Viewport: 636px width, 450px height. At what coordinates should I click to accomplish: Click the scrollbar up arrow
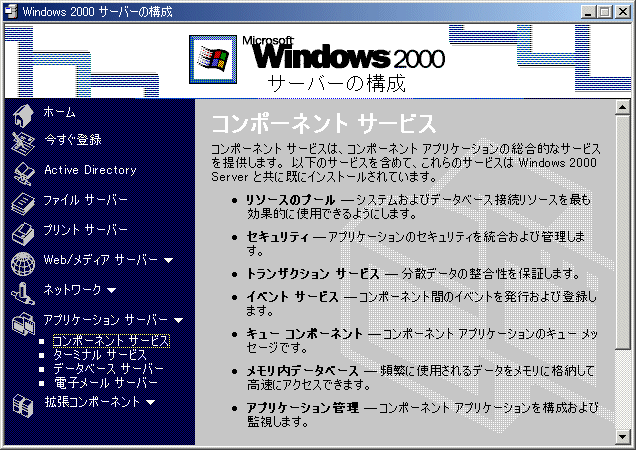pos(622,107)
